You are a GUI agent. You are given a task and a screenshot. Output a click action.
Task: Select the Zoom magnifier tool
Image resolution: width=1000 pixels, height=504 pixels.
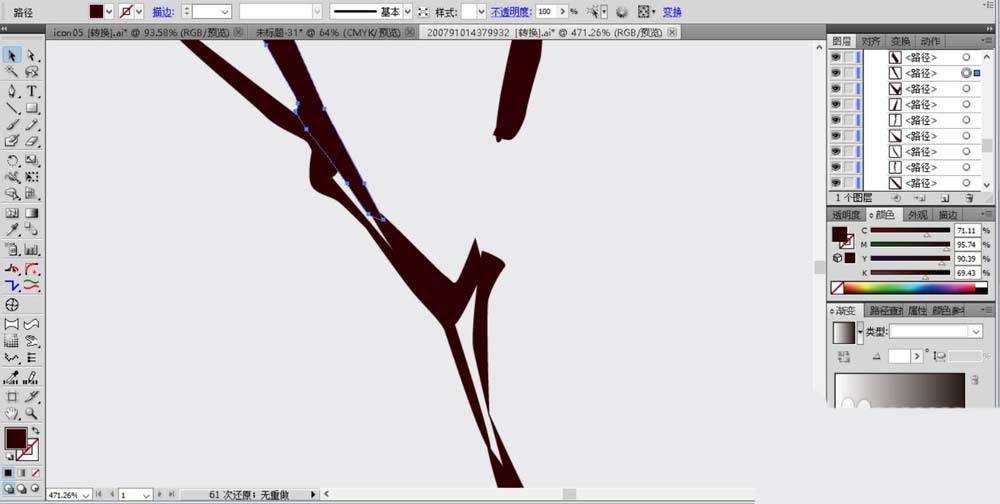[x=32, y=413]
